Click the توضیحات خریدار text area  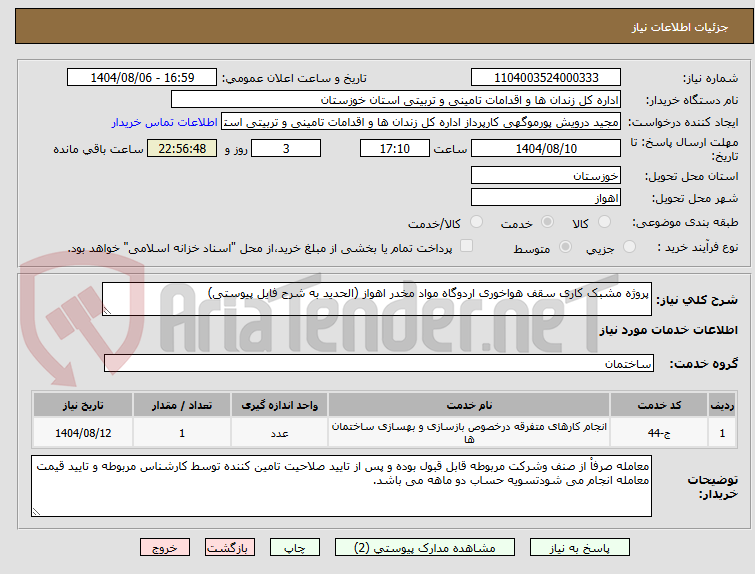point(341,486)
